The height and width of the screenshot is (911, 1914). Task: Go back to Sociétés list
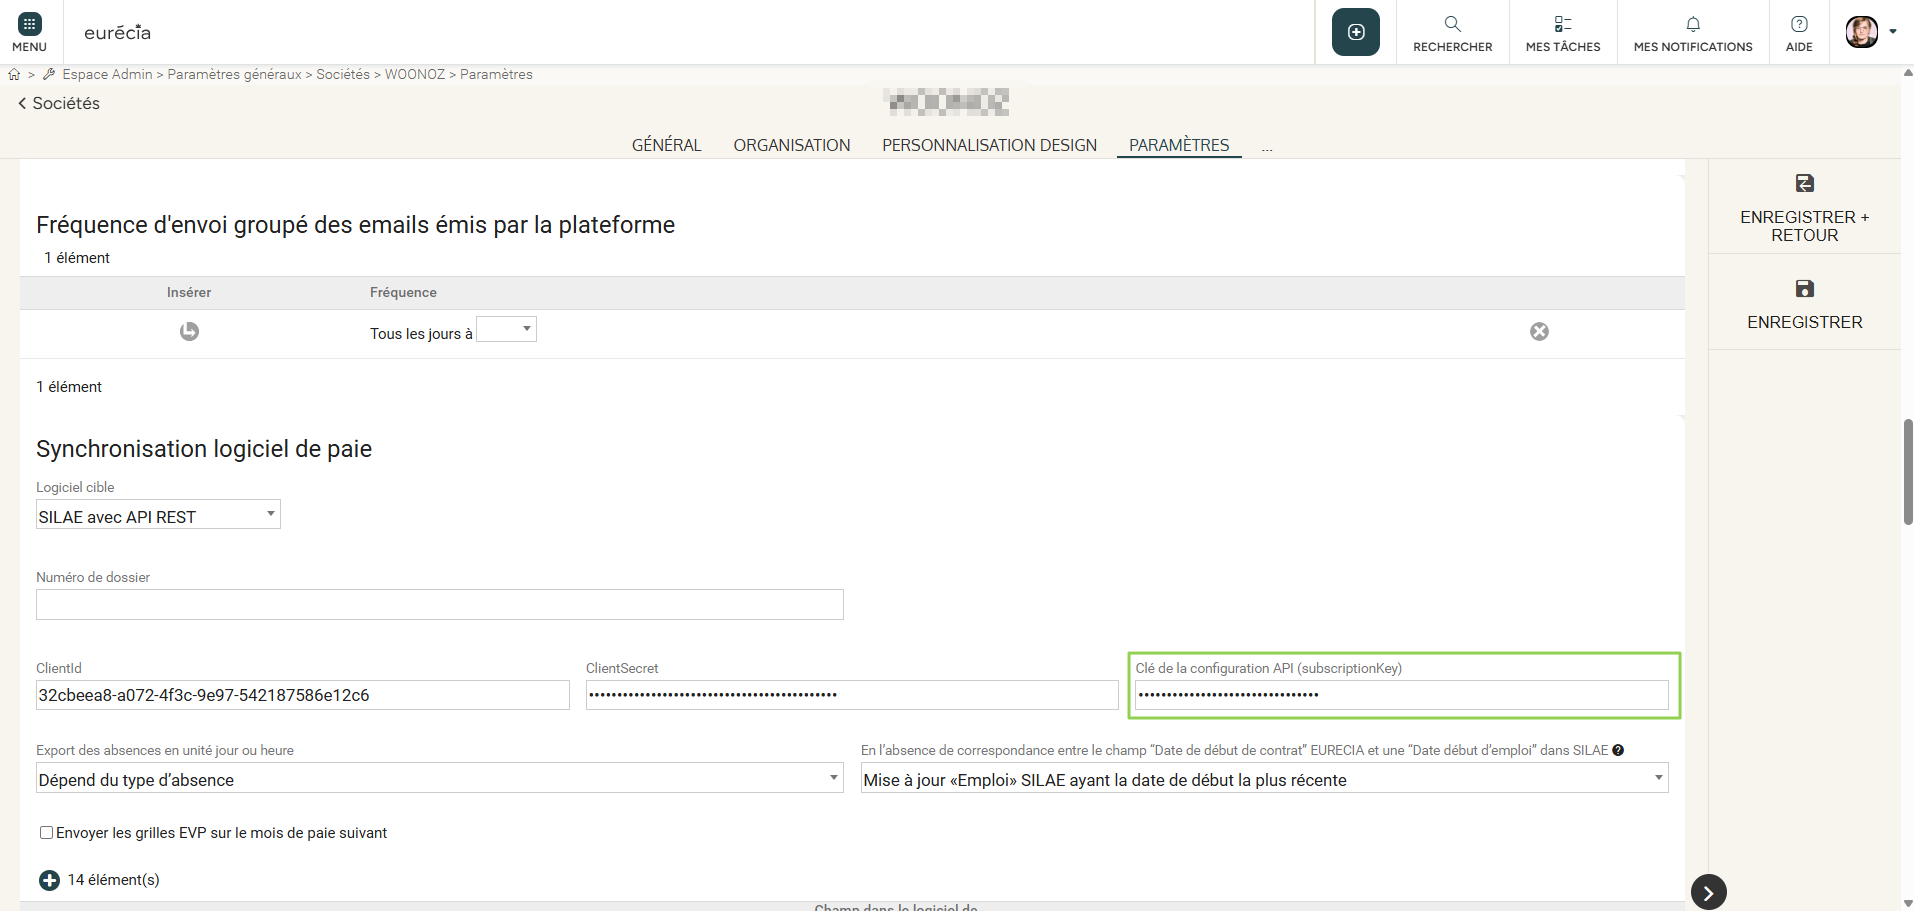[x=59, y=103]
